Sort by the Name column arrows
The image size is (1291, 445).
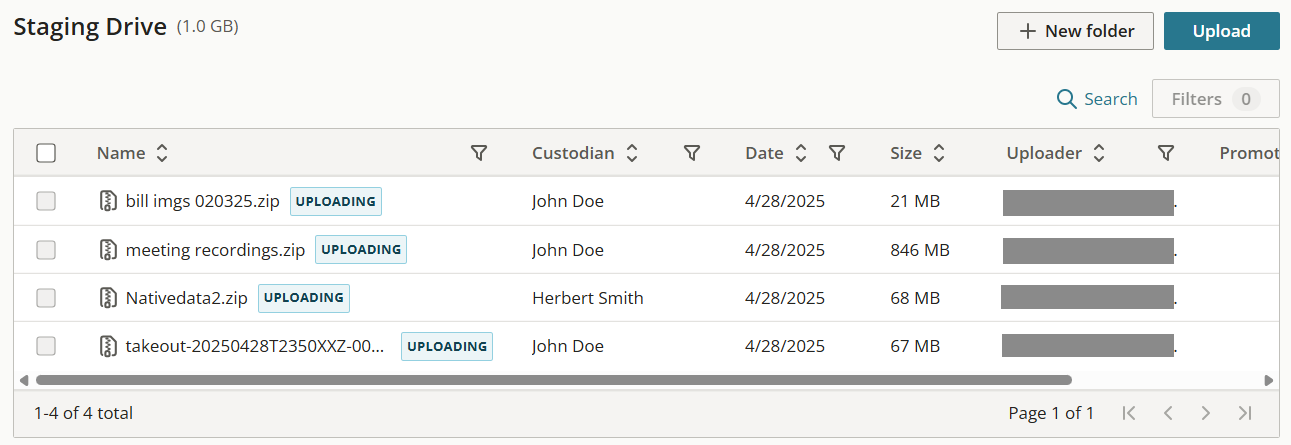(x=161, y=153)
